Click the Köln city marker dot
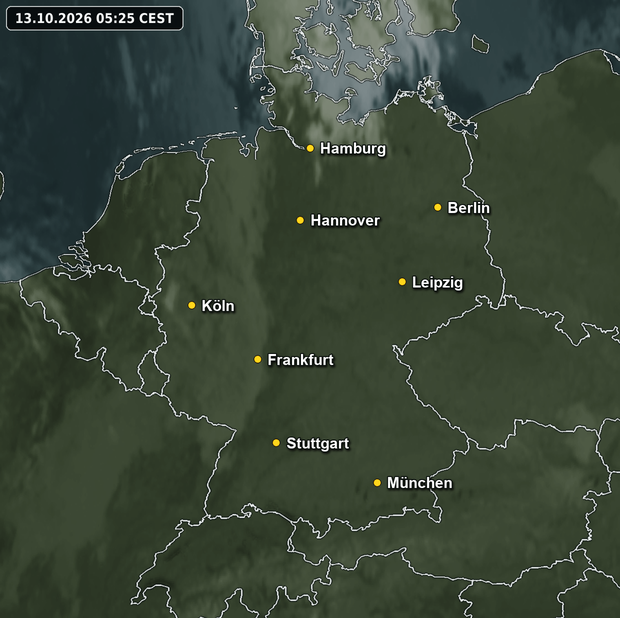620x618 pixels. tap(192, 305)
